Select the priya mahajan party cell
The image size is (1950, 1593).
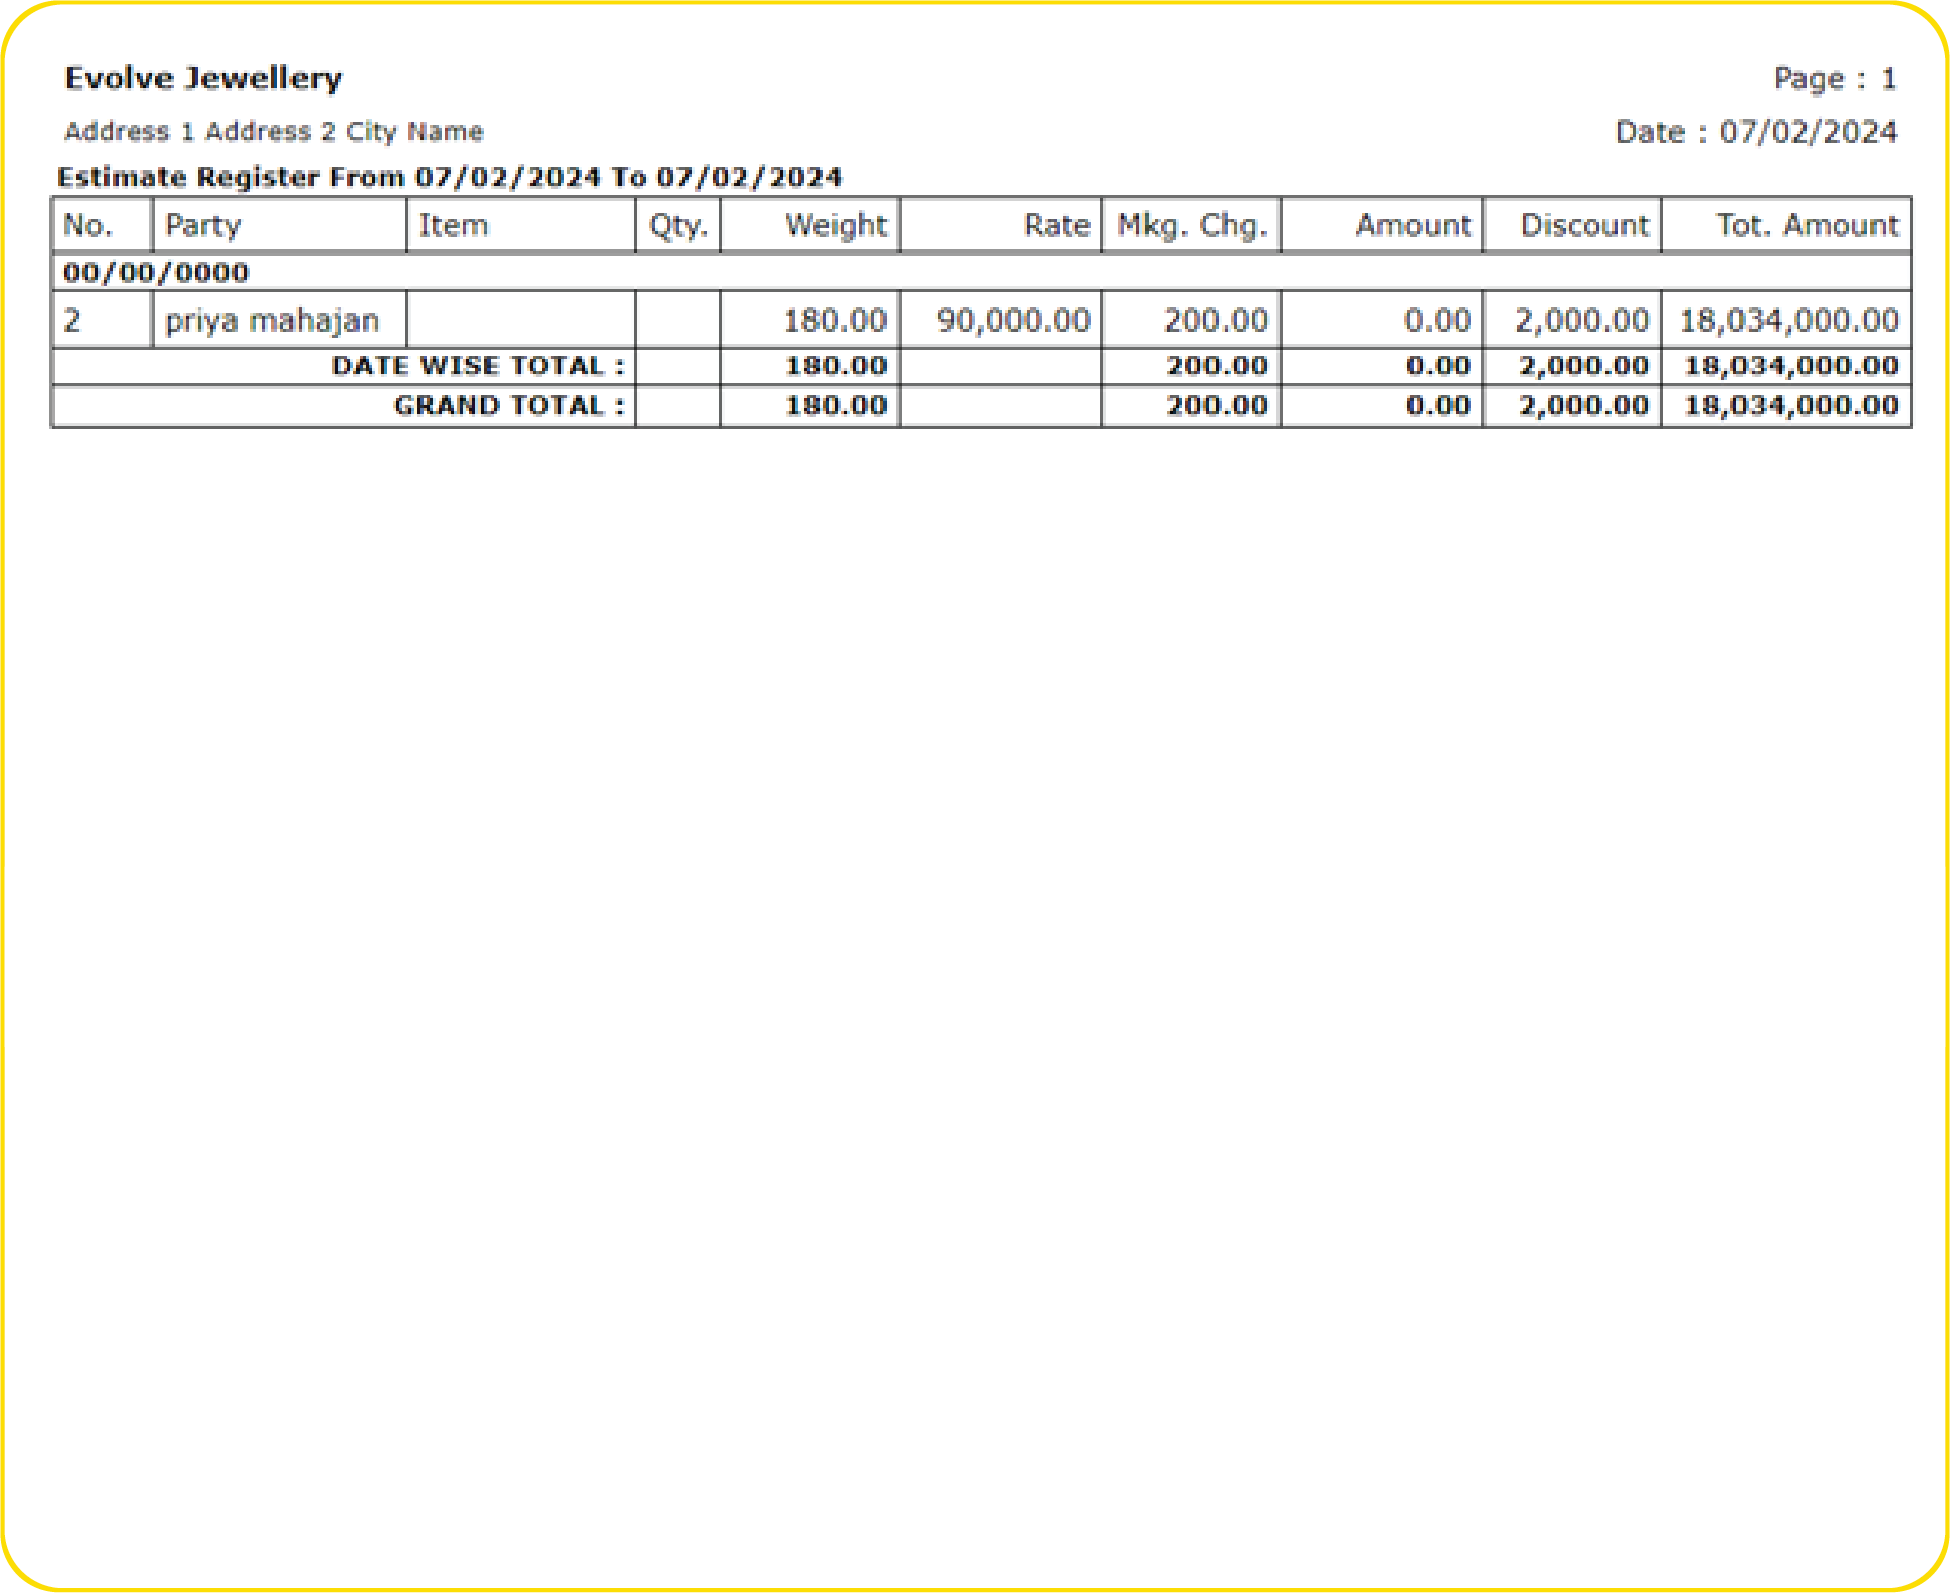pyautogui.click(x=272, y=320)
